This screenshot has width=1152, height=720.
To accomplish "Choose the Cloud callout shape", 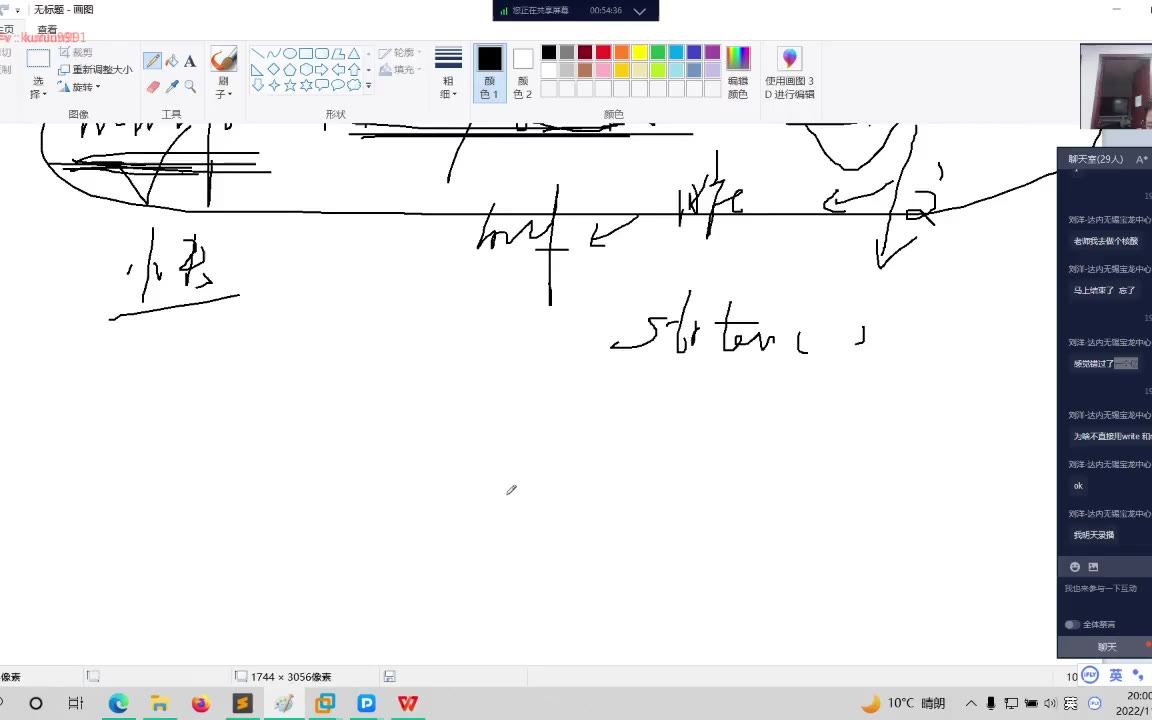I will (354, 85).
